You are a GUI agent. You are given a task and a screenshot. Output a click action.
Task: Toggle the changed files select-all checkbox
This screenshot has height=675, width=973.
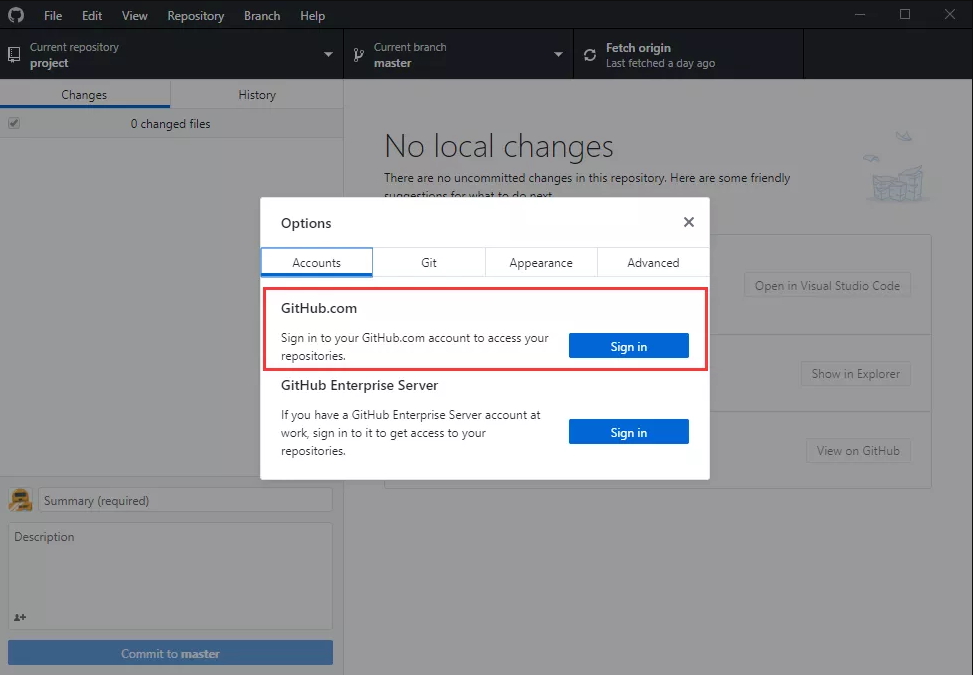point(14,123)
